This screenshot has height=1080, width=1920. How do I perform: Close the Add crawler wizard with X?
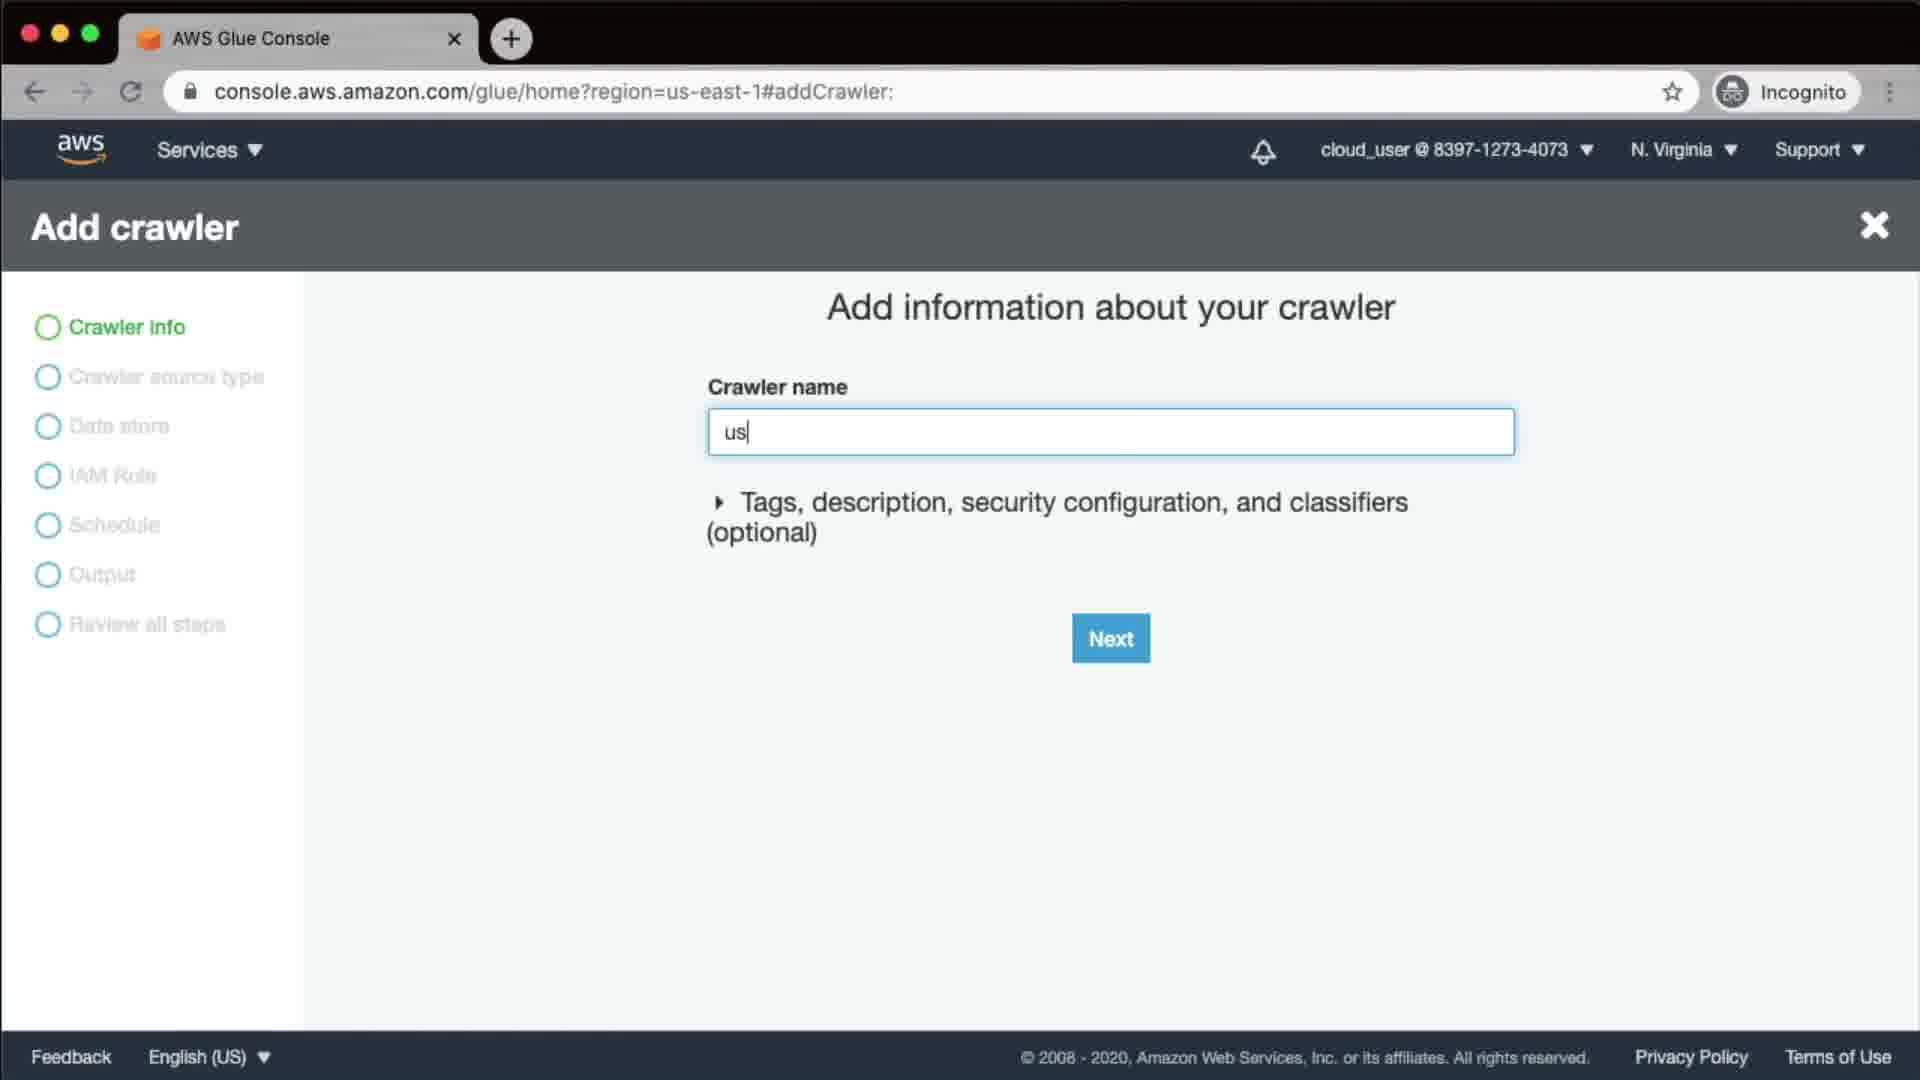[1874, 226]
